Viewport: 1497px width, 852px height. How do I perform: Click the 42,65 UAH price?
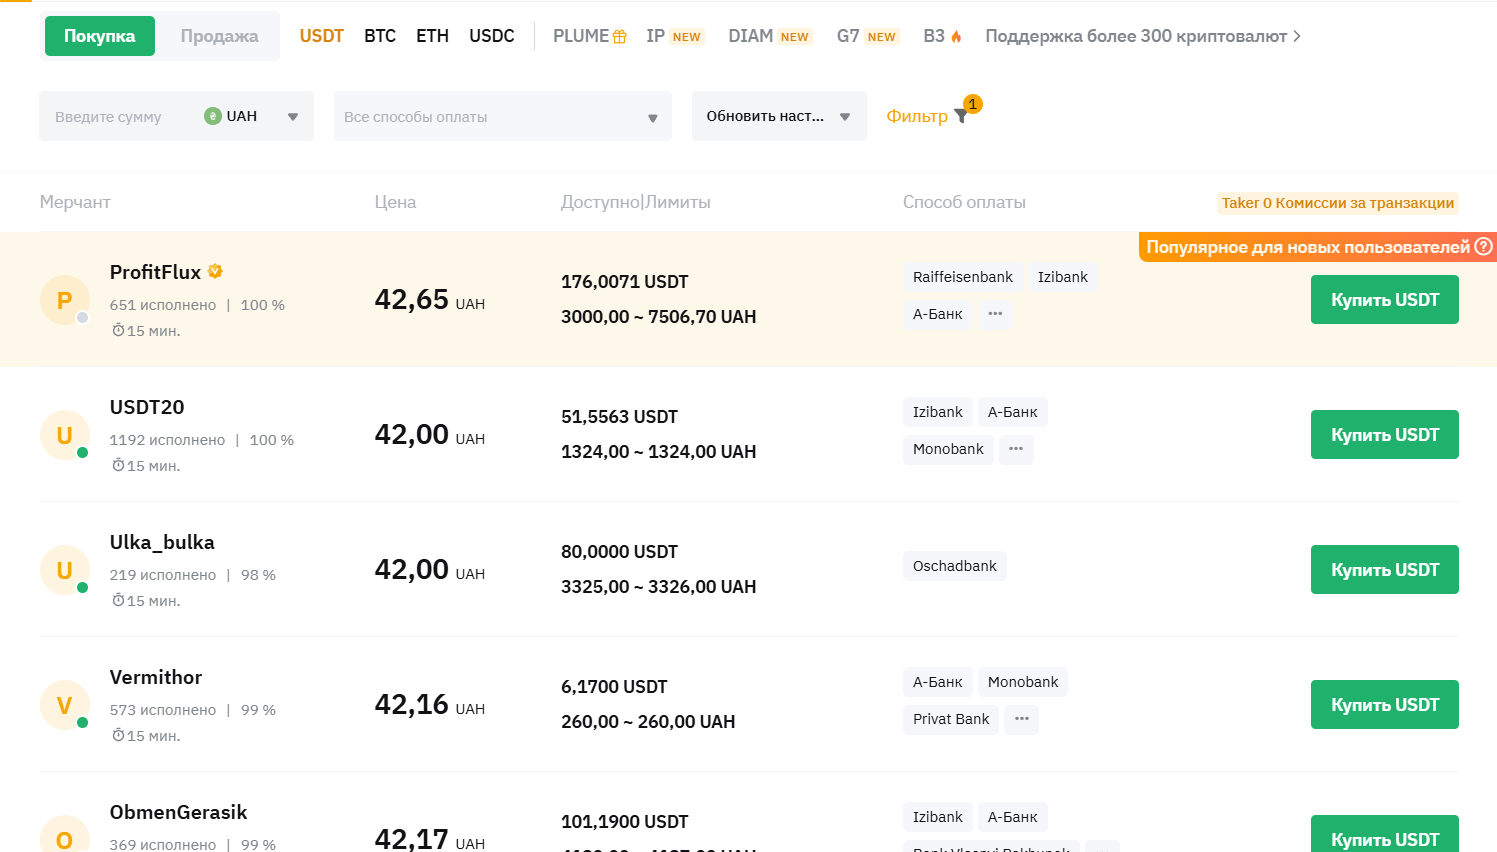click(429, 300)
